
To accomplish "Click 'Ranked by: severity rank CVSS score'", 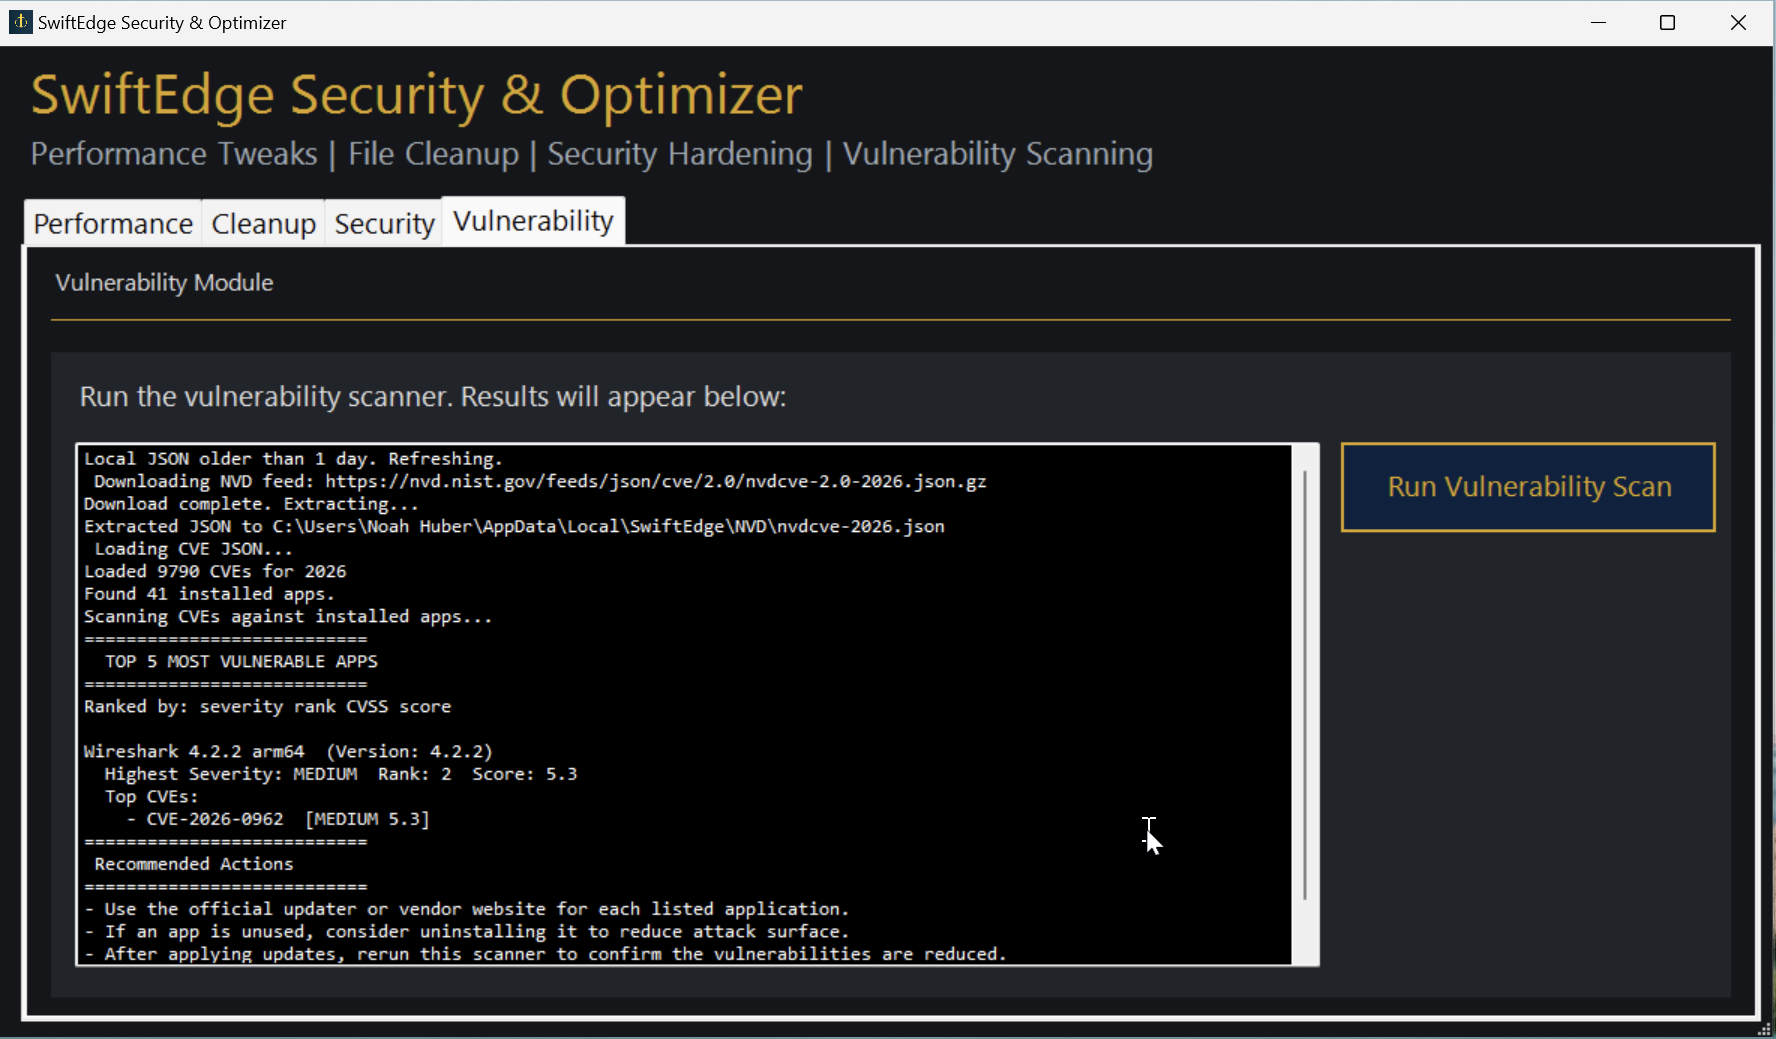I will coord(267,706).
